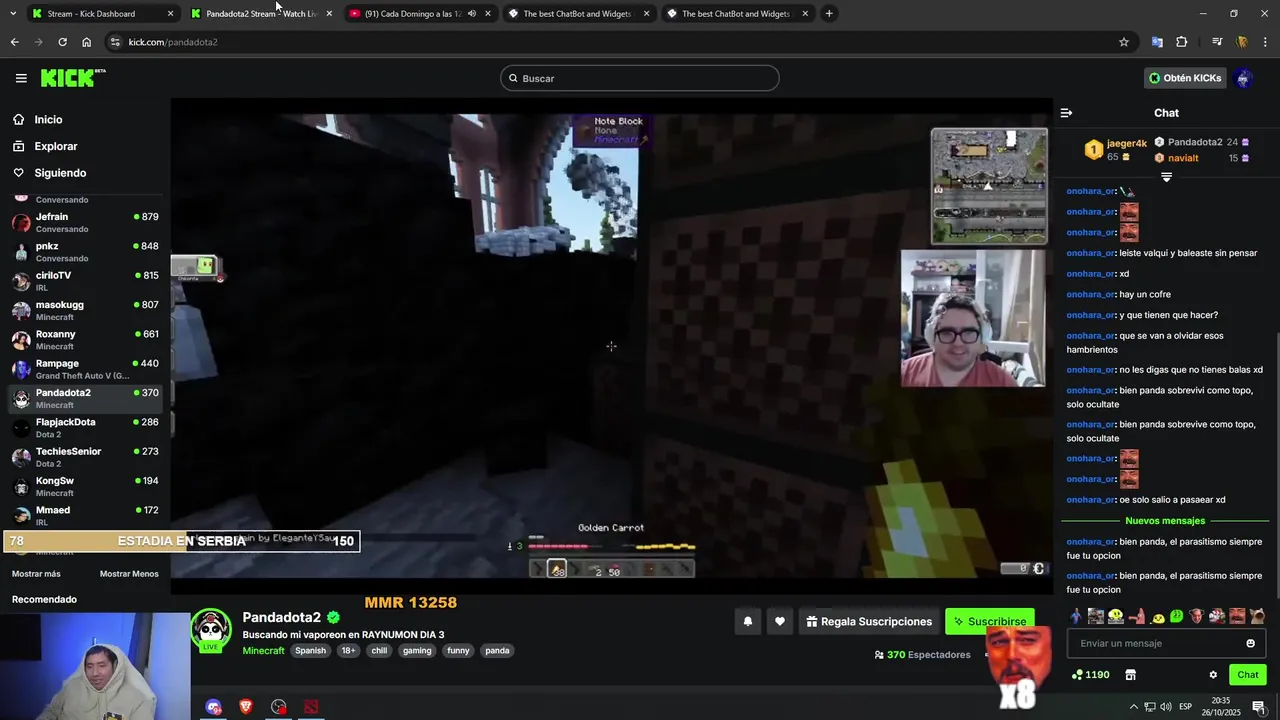Click the 1190 channel points counter

click(1090, 675)
